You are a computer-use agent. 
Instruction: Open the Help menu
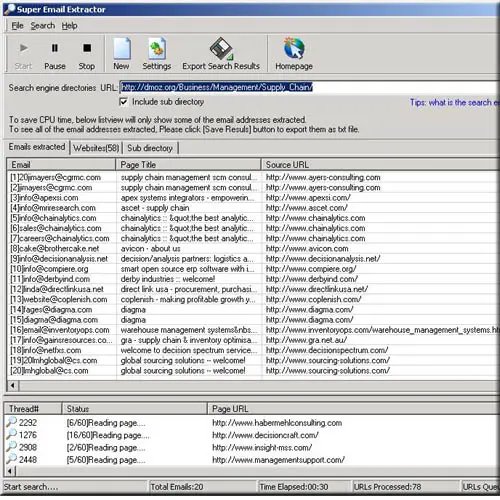(69, 26)
